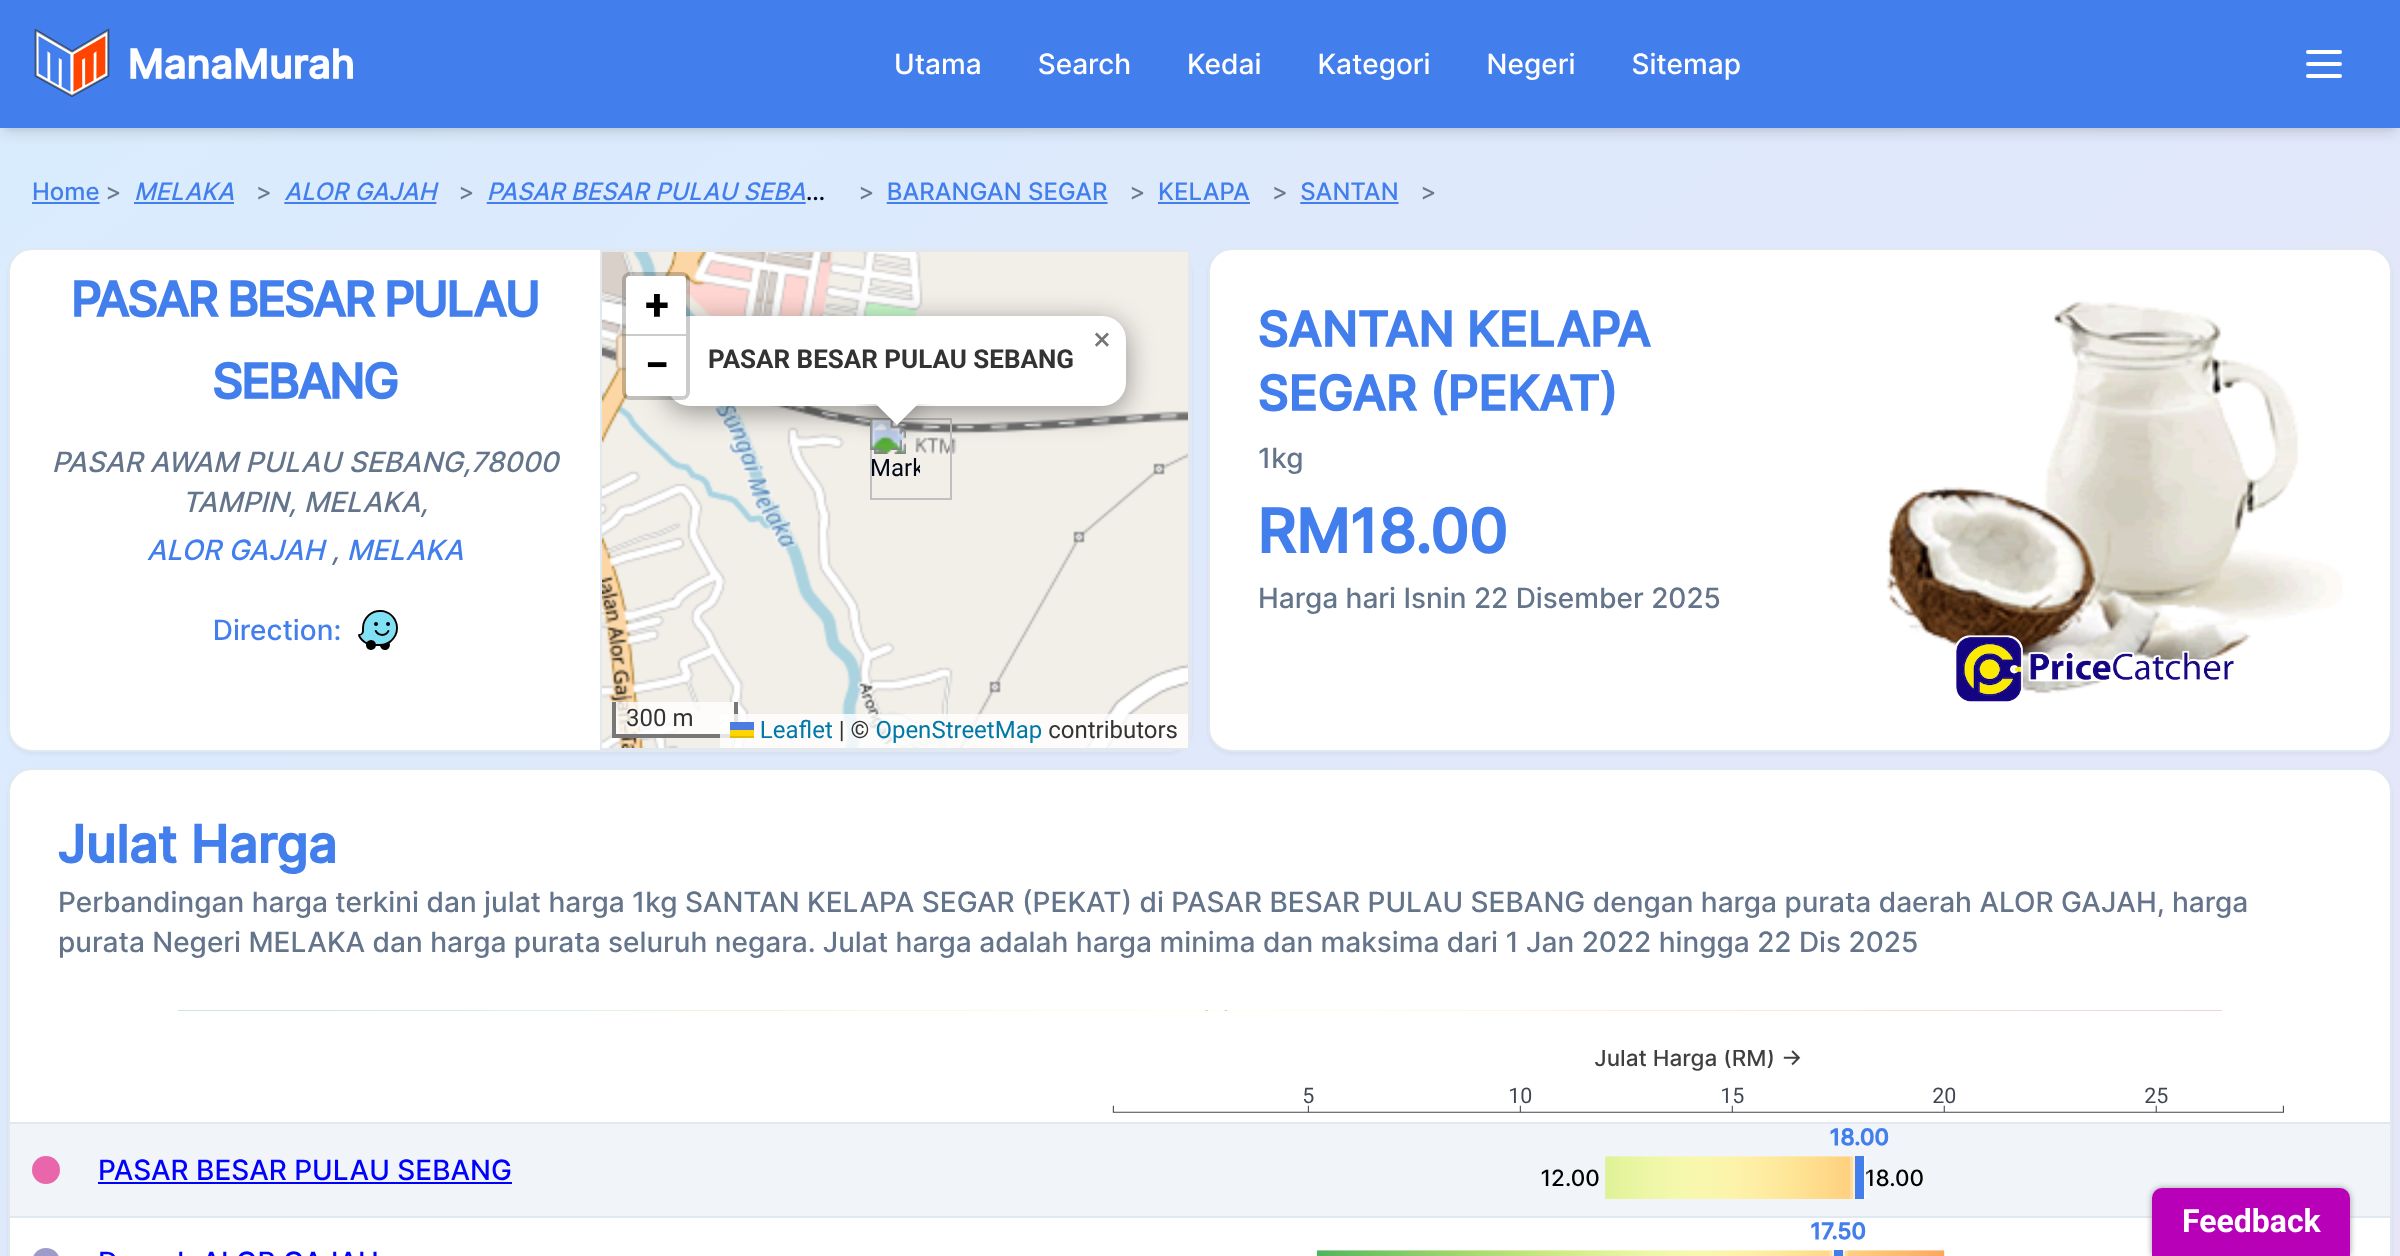Click the pink Pasar Besar Pulau Sebang legend dot
The image size is (2400, 1256).
[x=46, y=1170]
